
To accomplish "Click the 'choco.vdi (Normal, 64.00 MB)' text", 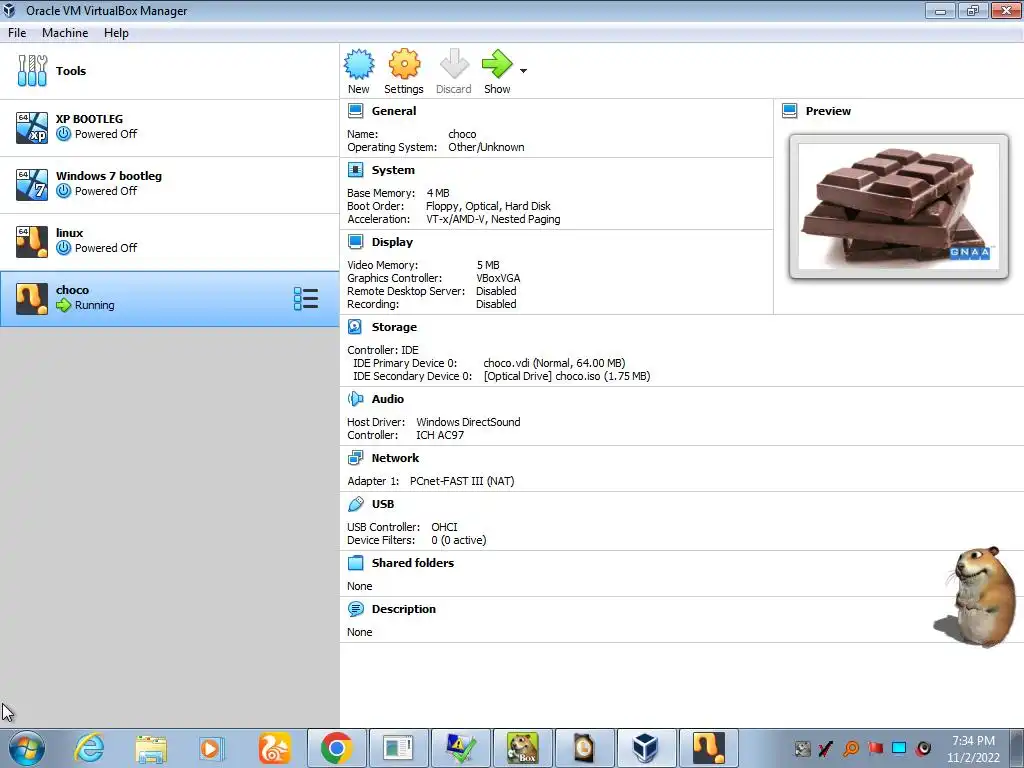I will pyautogui.click(x=554, y=363).
